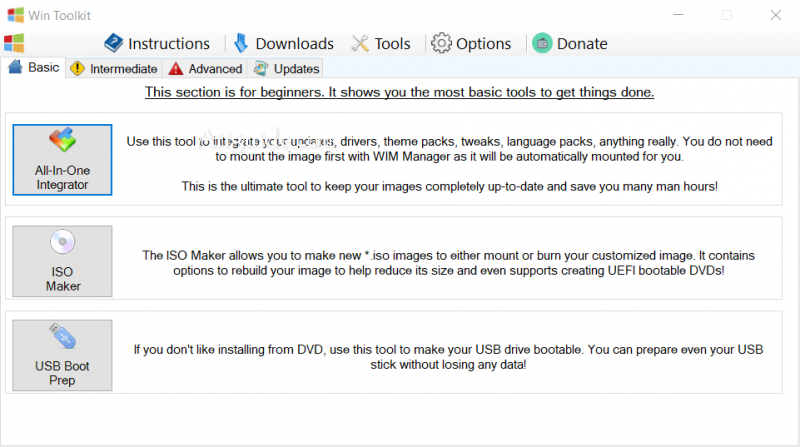Open the Tools menu
Screen dimensions: 800x447
click(x=381, y=43)
